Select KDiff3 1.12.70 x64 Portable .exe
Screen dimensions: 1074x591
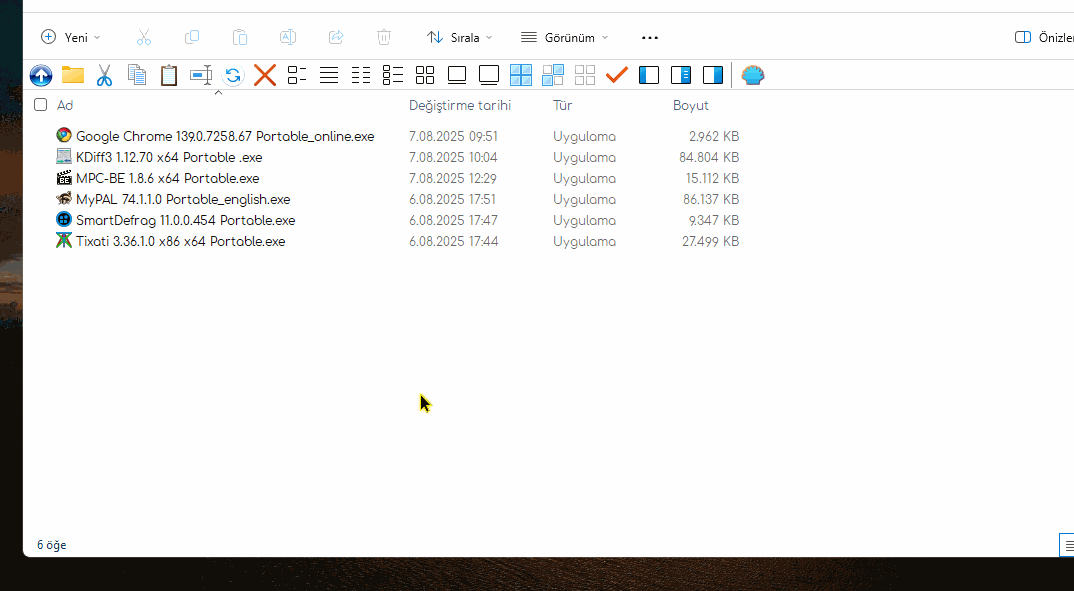169,158
